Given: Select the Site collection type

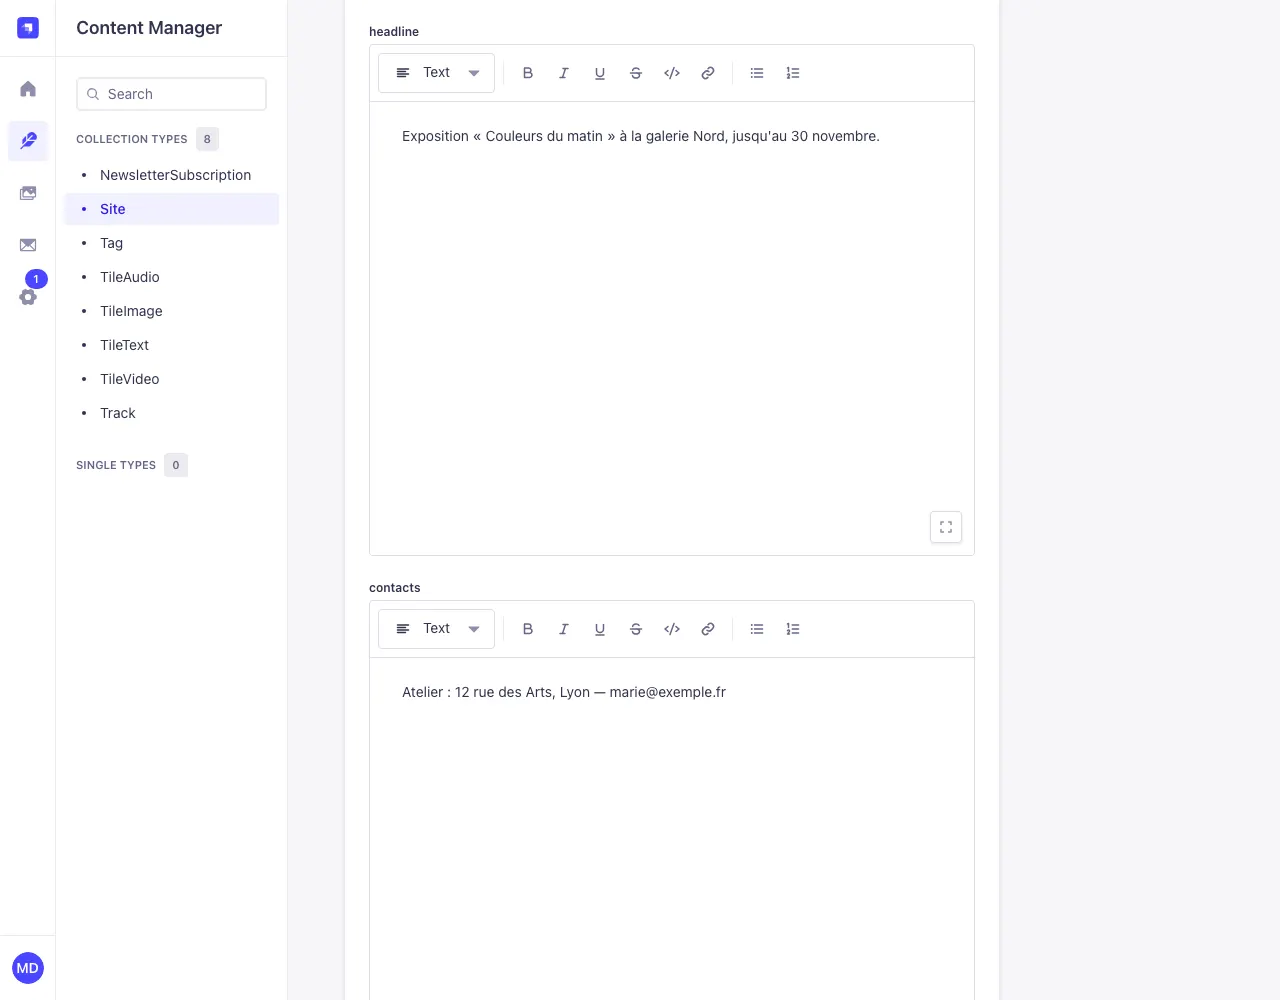Looking at the screenshot, I should tap(172, 209).
